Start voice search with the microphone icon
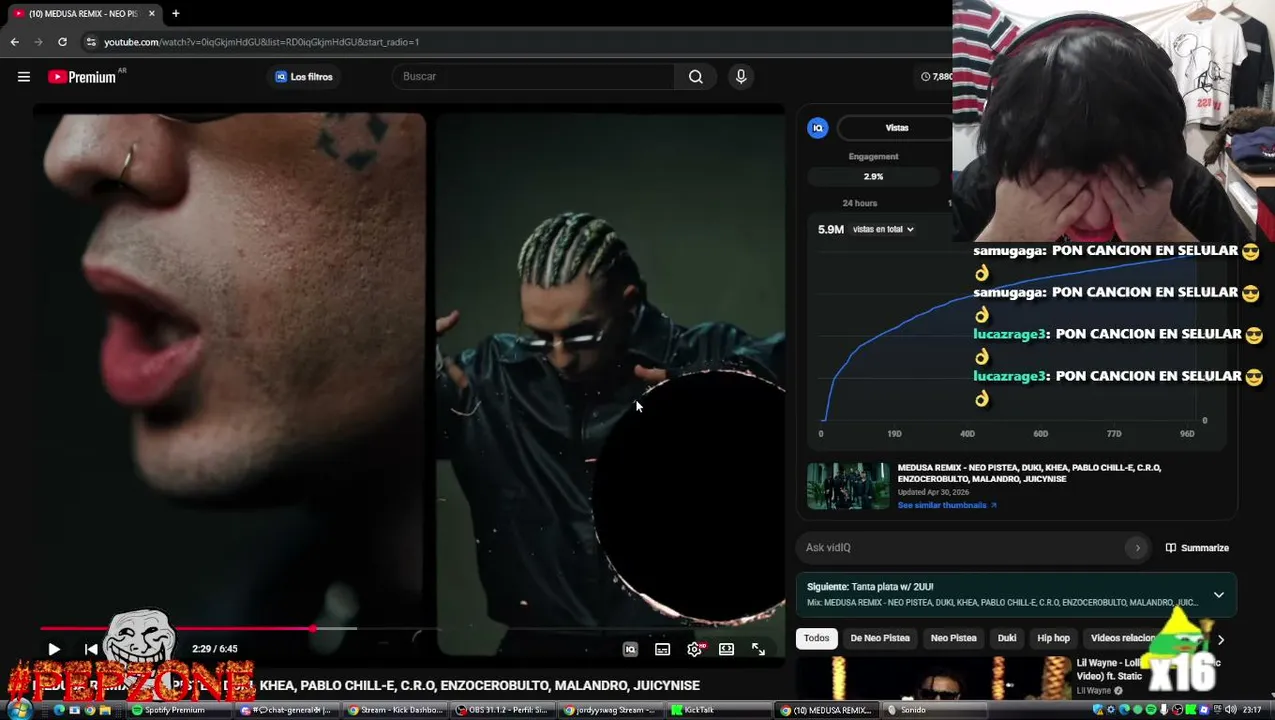 (741, 77)
